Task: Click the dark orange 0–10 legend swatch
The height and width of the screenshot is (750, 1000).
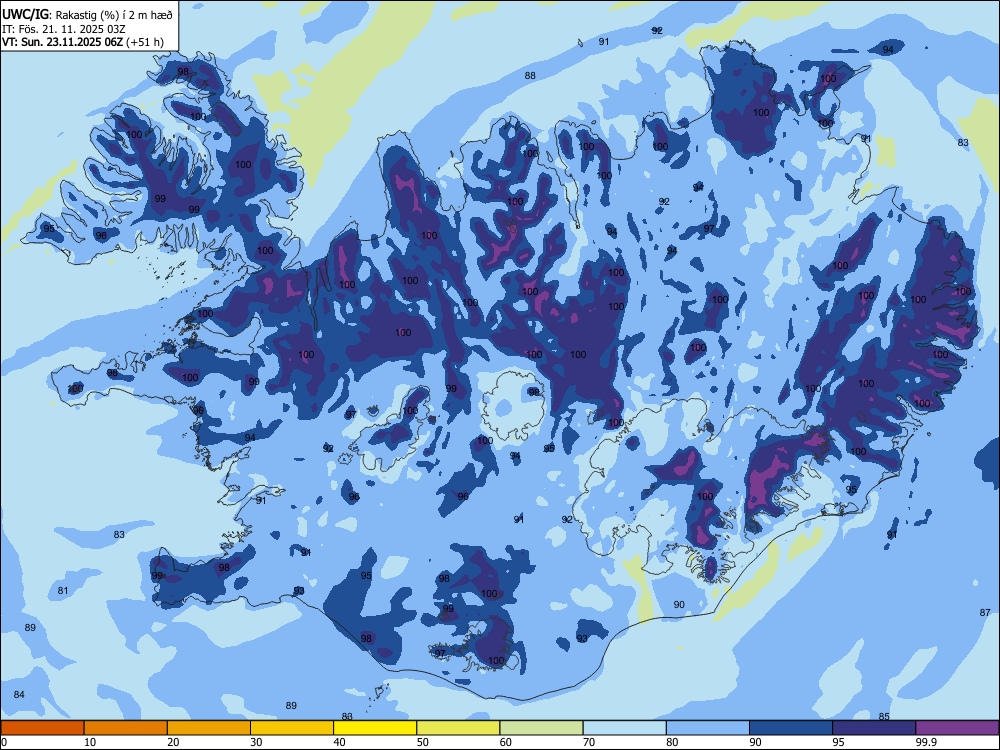Action: click(x=42, y=728)
